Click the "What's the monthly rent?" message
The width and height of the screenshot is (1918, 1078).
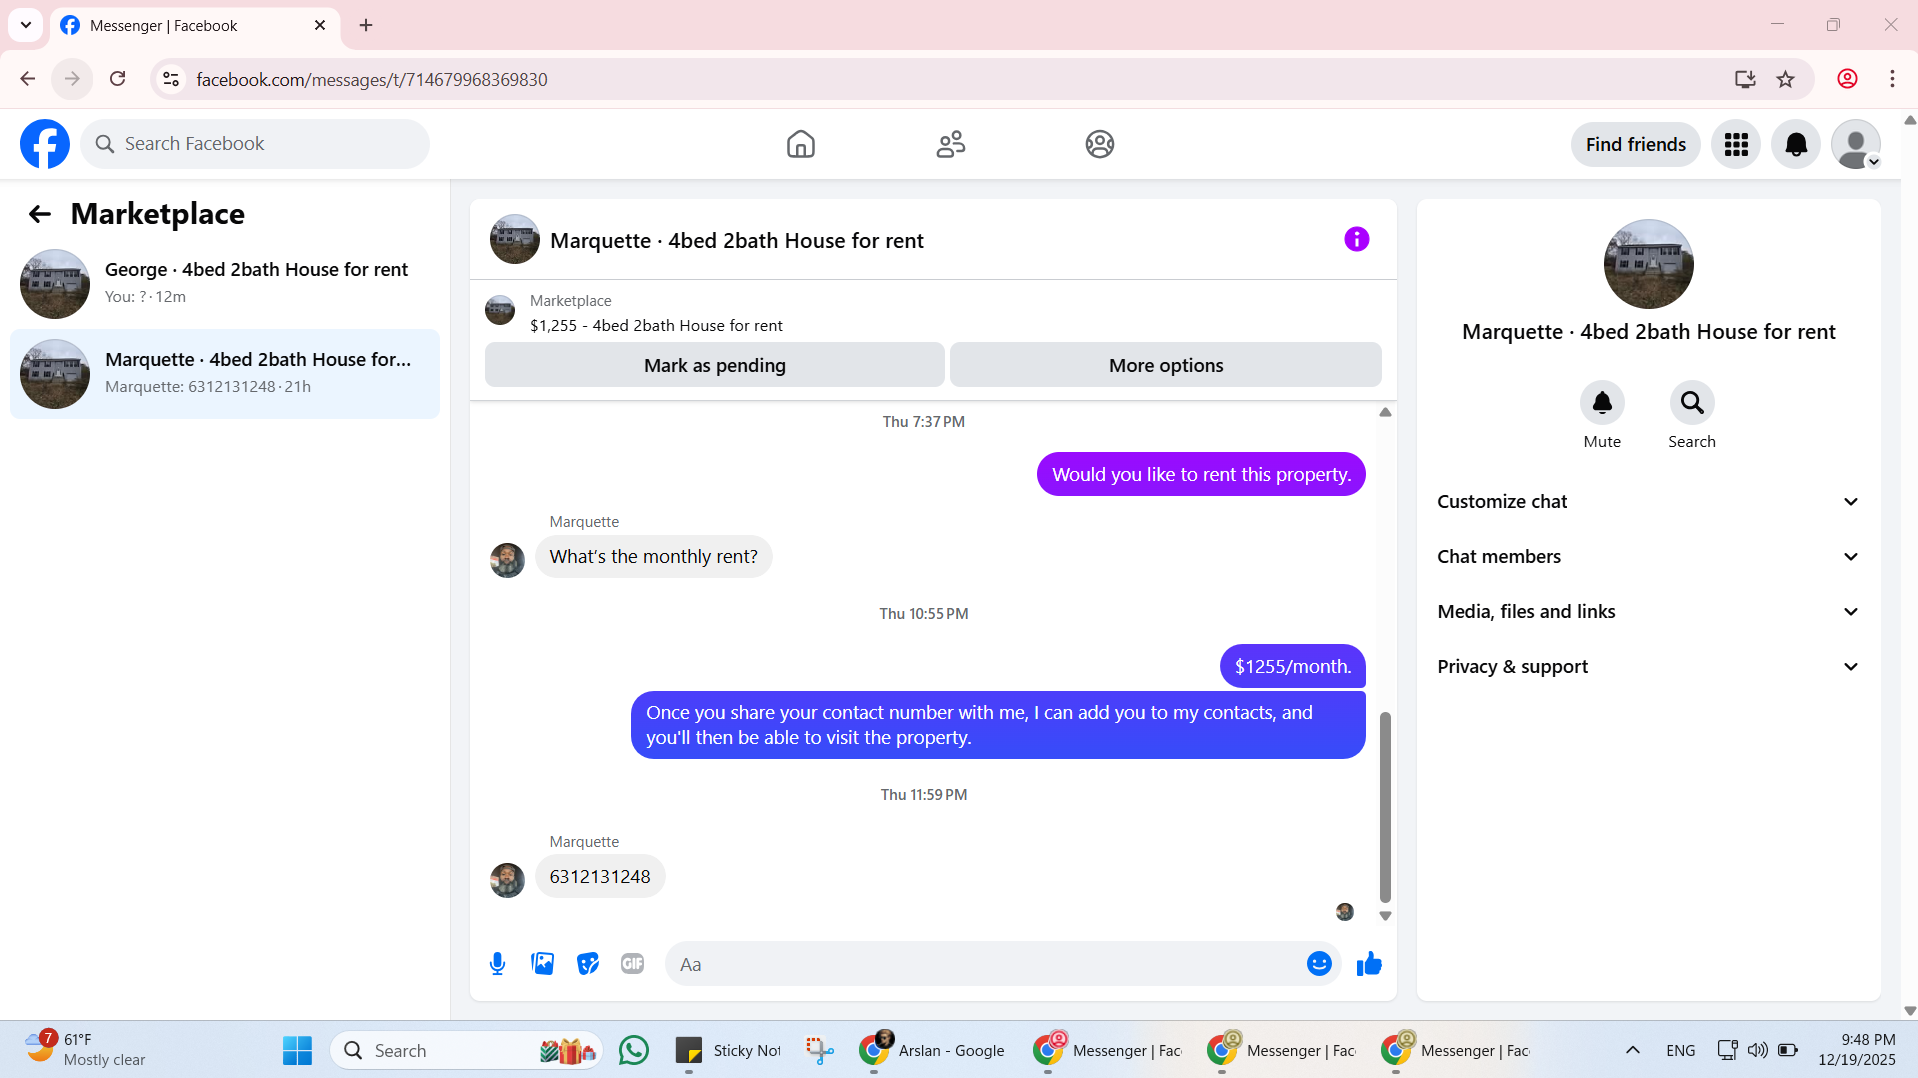pos(653,557)
